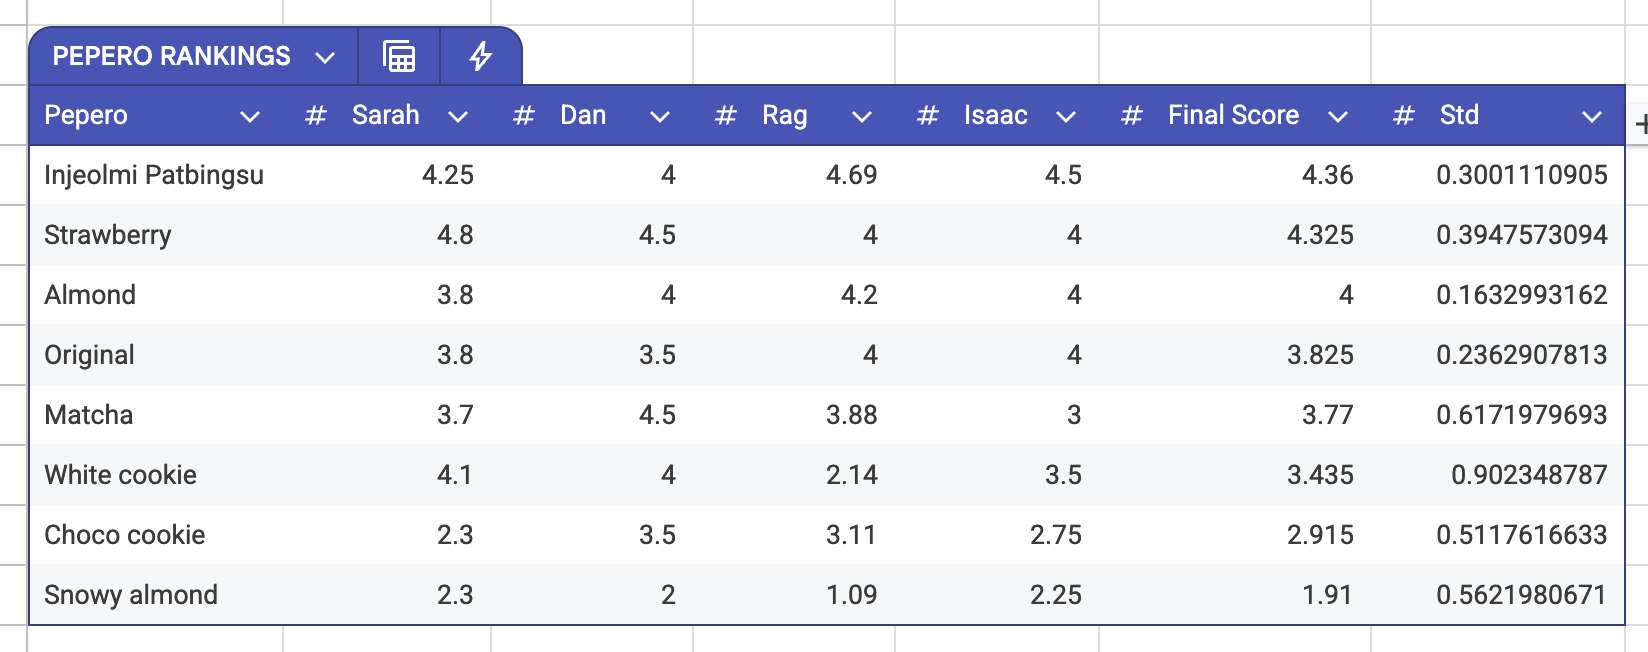Viewport: 1648px width, 652px height.
Task: Open the Dan column dropdown chevron
Action: pyautogui.click(x=660, y=117)
